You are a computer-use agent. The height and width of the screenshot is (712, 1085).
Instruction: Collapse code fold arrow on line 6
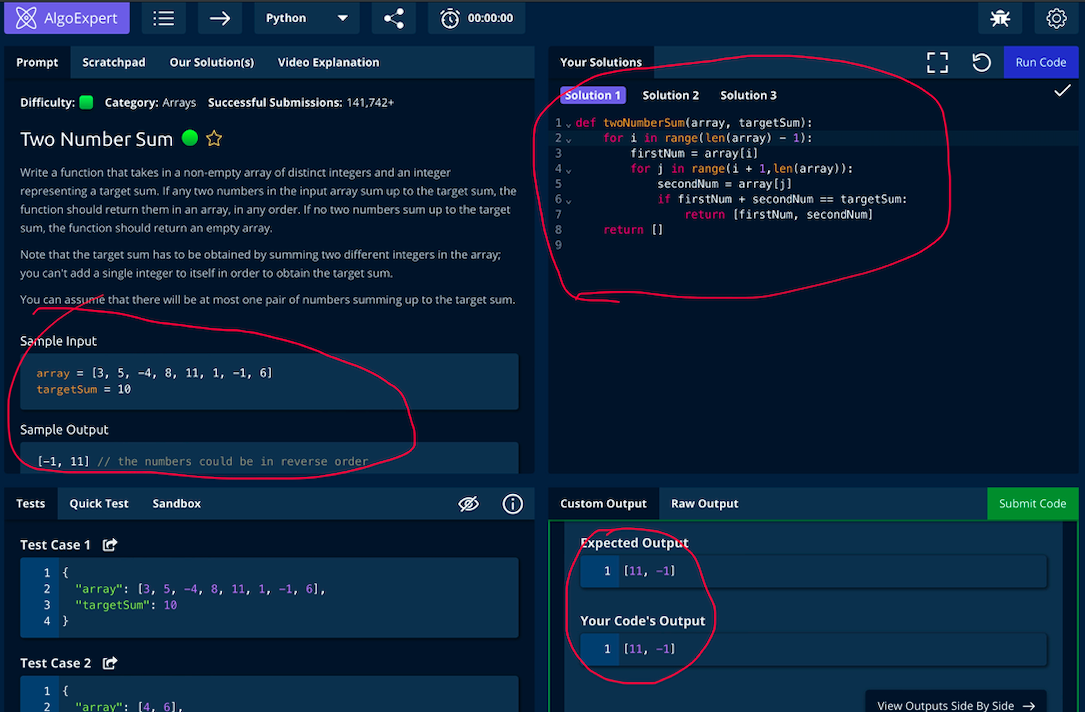pos(569,201)
